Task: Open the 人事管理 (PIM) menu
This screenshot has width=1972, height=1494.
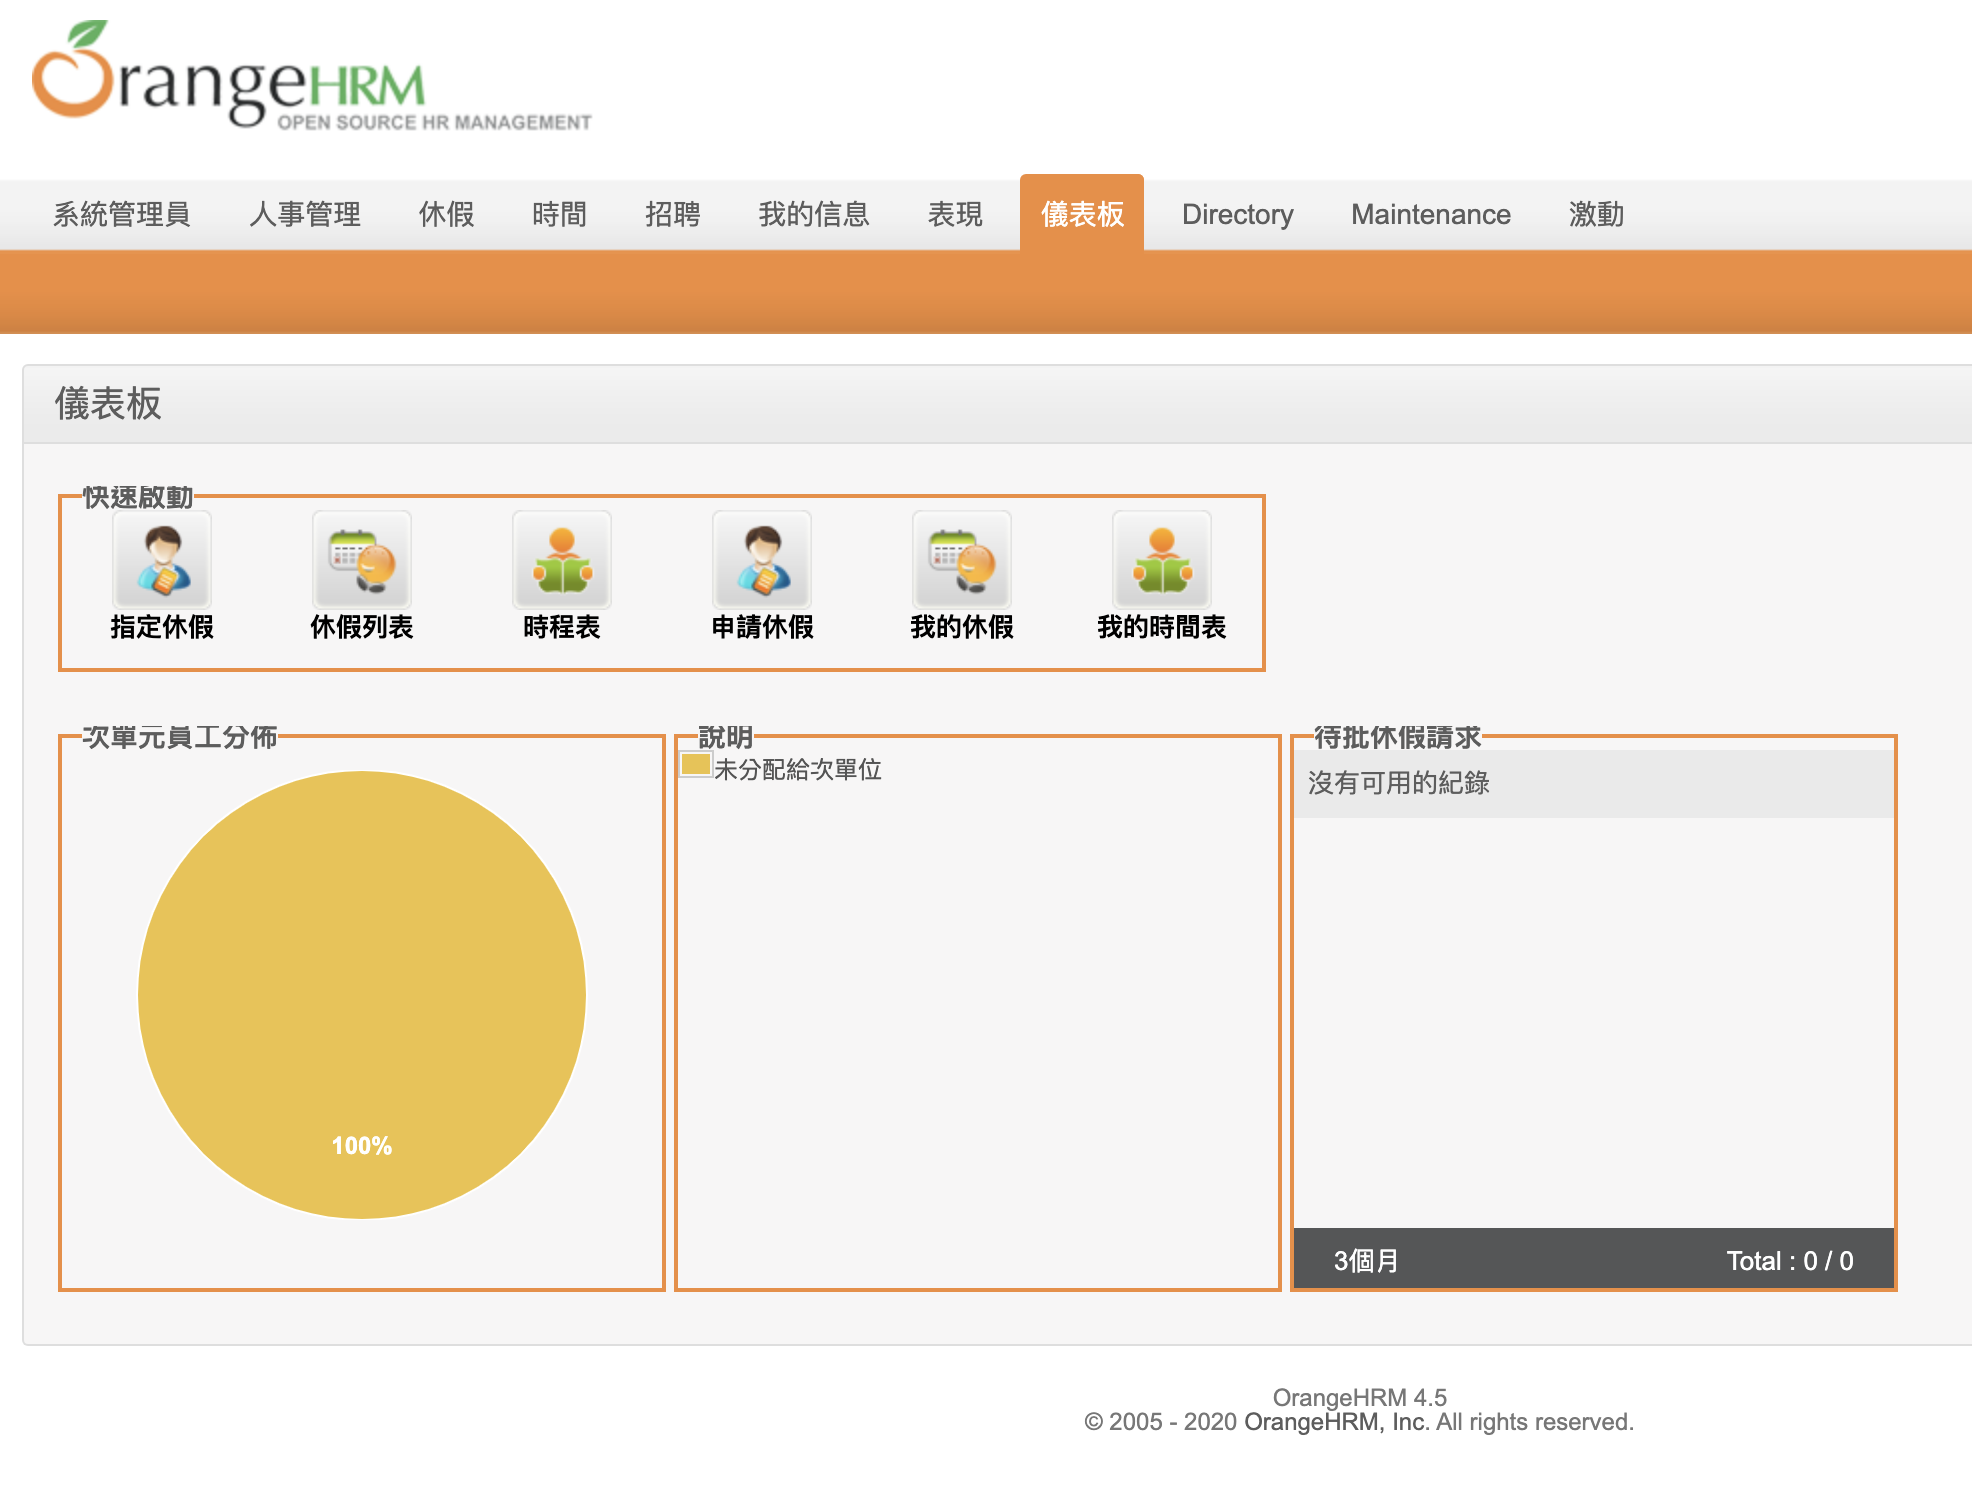Action: [304, 214]
